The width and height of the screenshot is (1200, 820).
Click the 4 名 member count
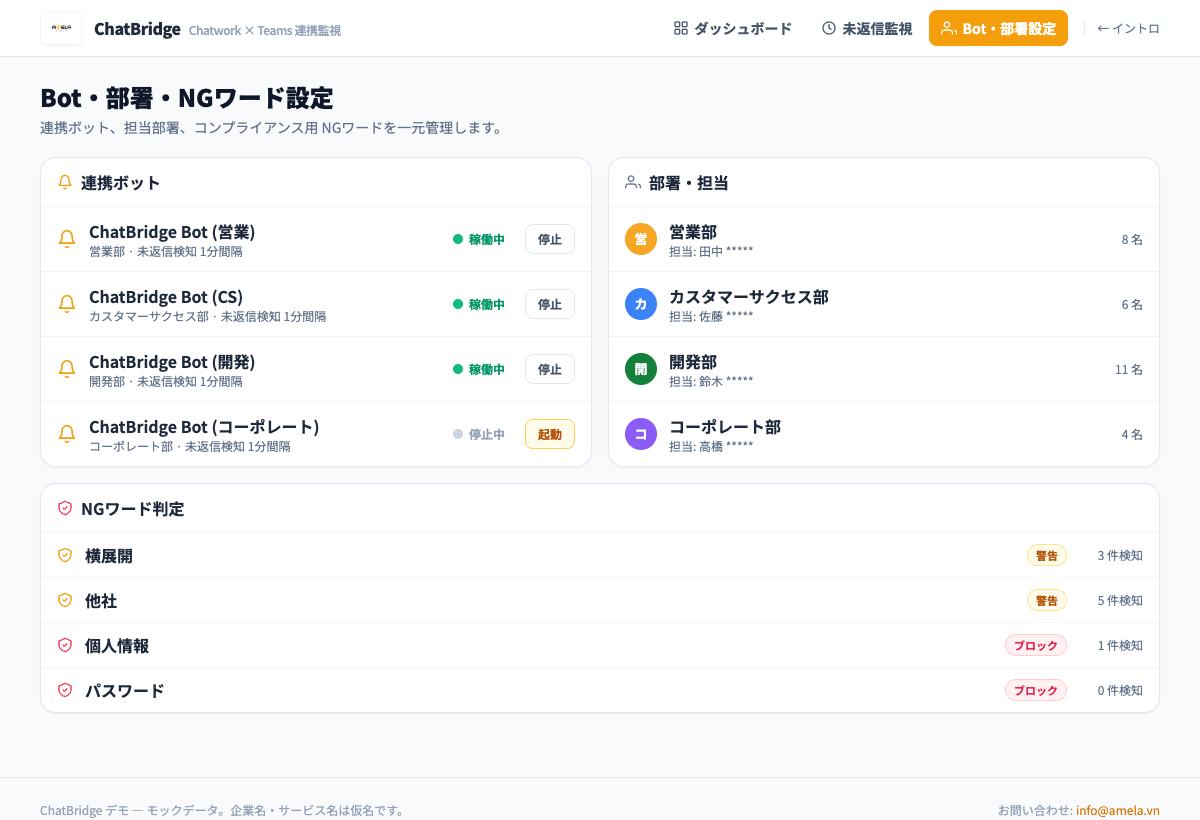point(1132,434)
